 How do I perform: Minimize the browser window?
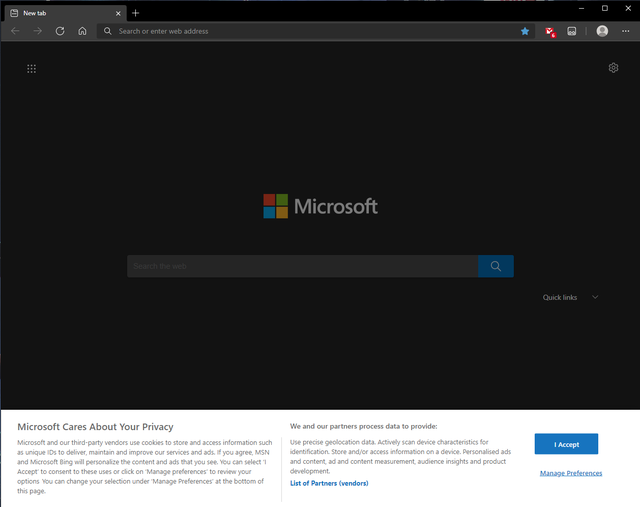[x=581, y=8]
